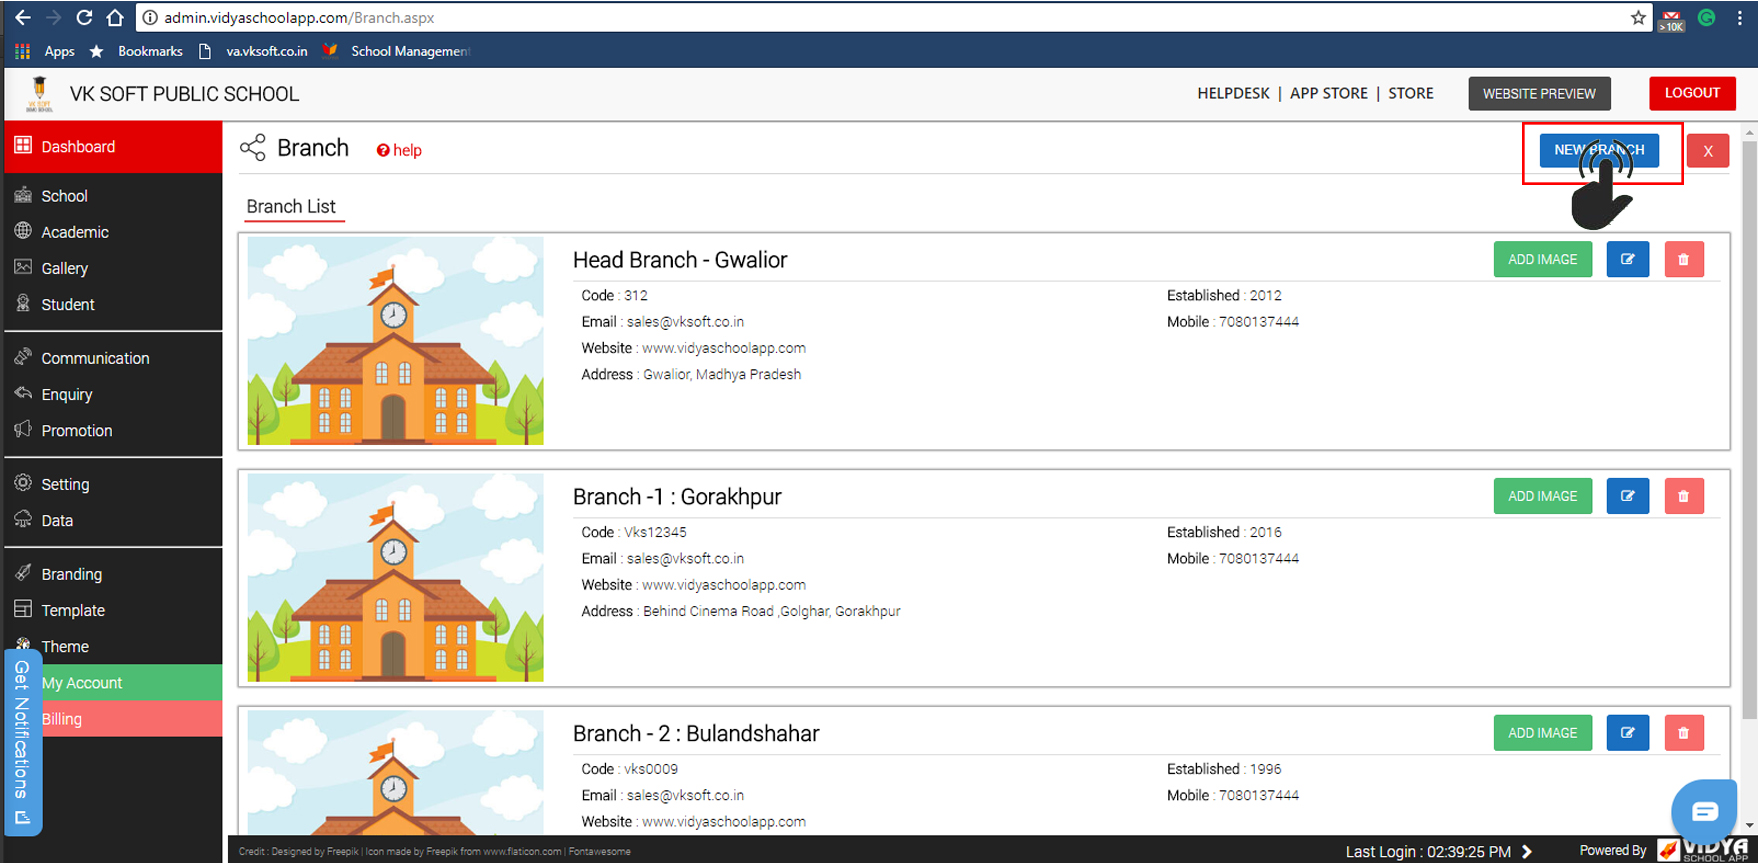1758x864 pixels.
Task: Click the Head Branch - Gwalior school thumbnail
Action: (396, 341)
